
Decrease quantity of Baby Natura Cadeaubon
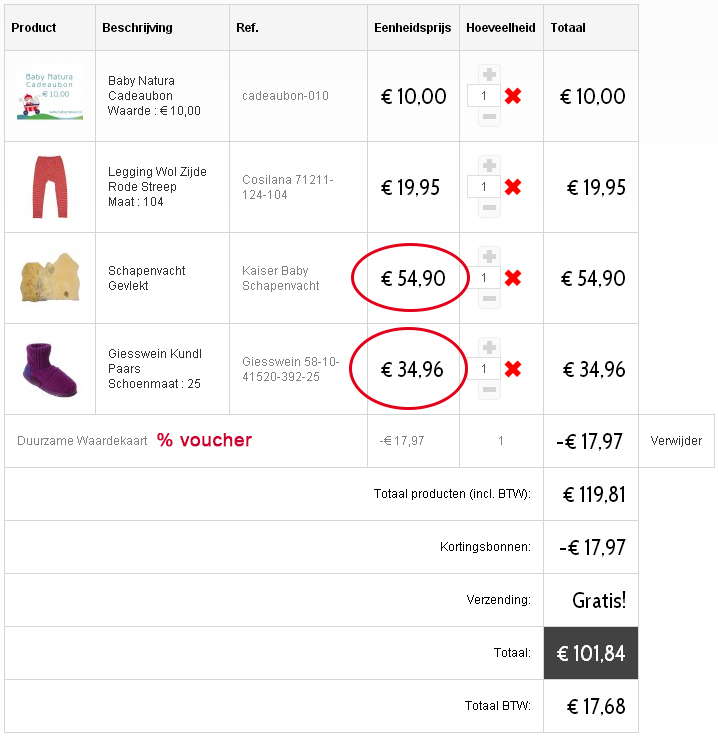coord(489,117)
